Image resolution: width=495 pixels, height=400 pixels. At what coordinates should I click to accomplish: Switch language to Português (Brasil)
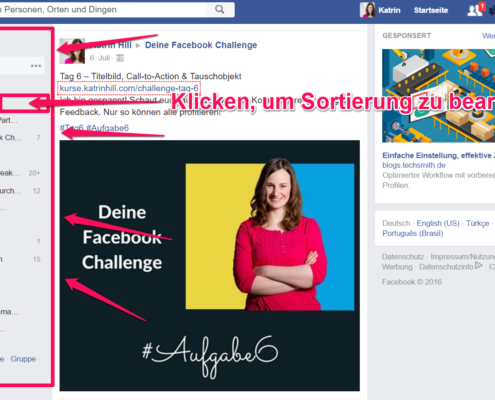tap(413, 233)
